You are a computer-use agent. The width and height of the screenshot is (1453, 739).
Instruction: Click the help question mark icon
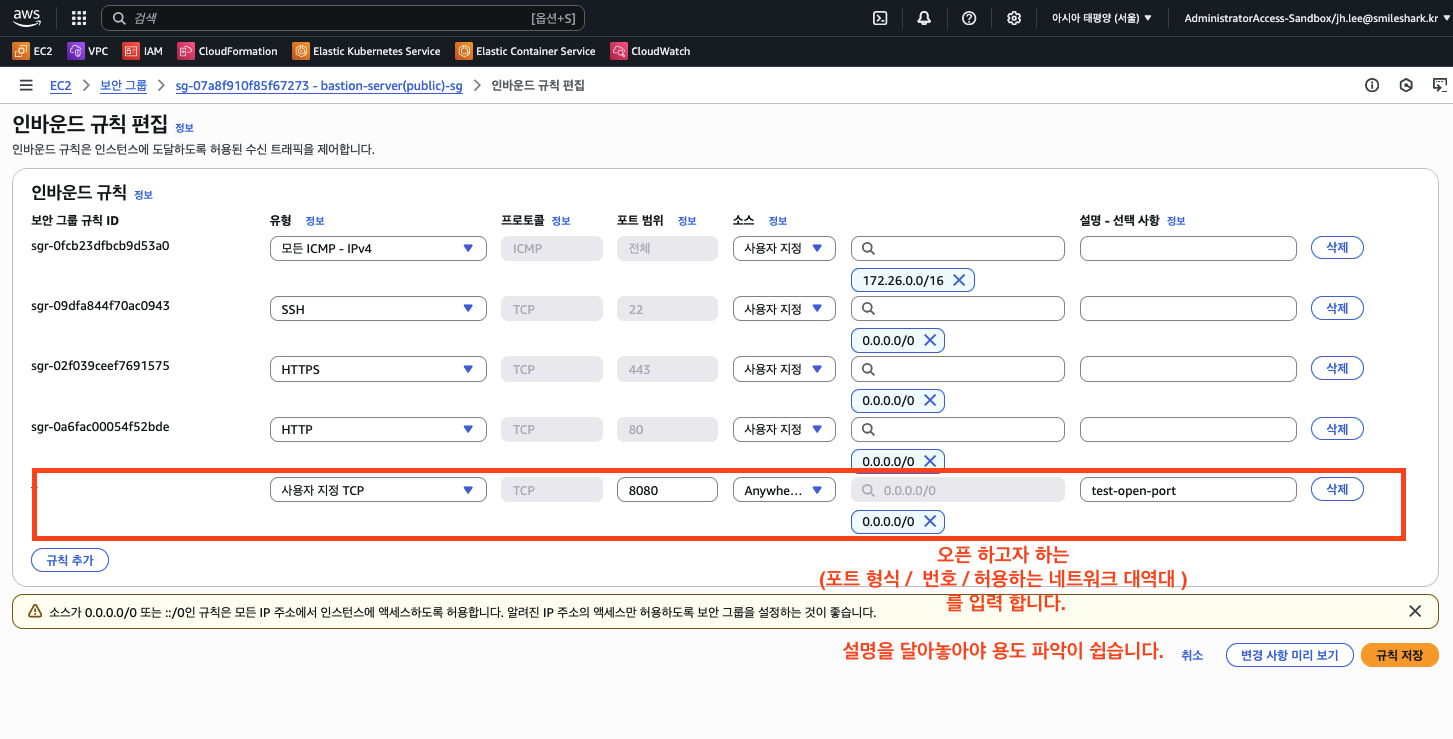click(968, 18)
